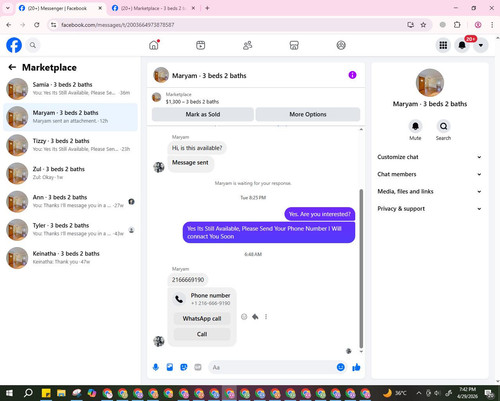Go to the Home feed icon

(154, 45)
